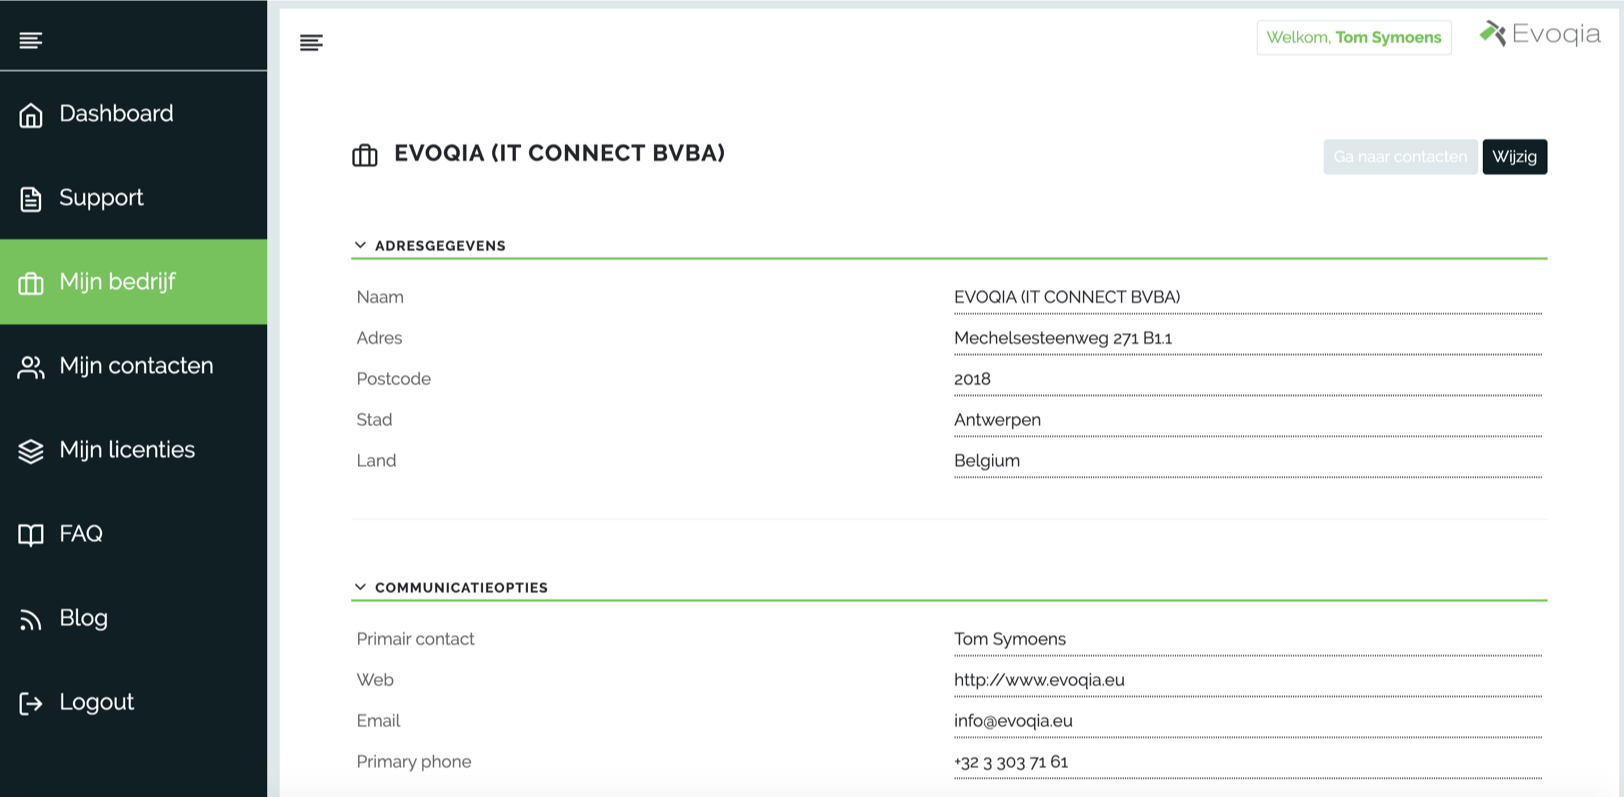Viewport: 1624px width, 797px height.
Task: Click the Land field label
Action: click(376, 461)
